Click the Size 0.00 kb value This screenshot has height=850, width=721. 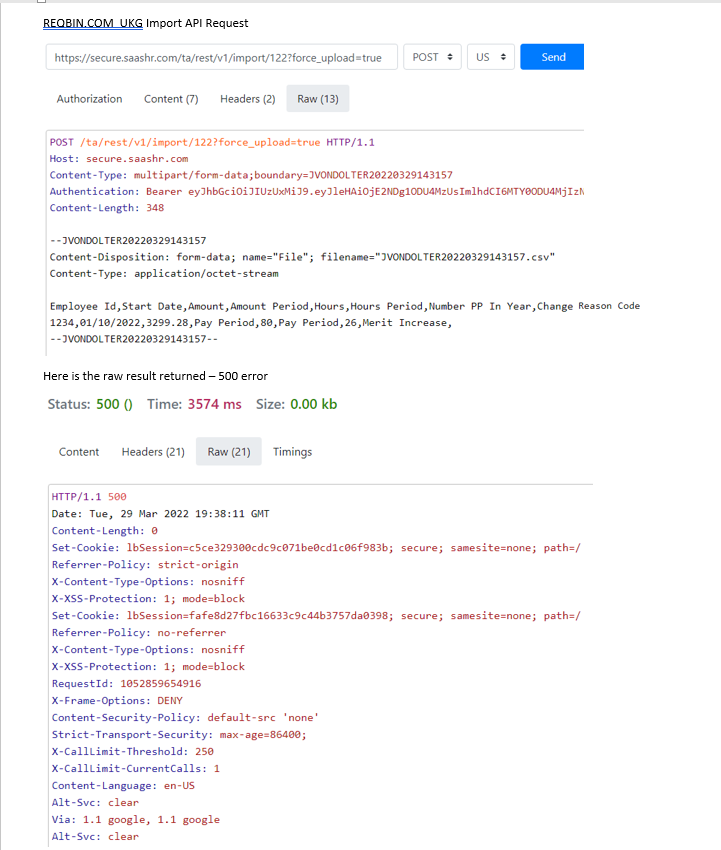point(313,404)
